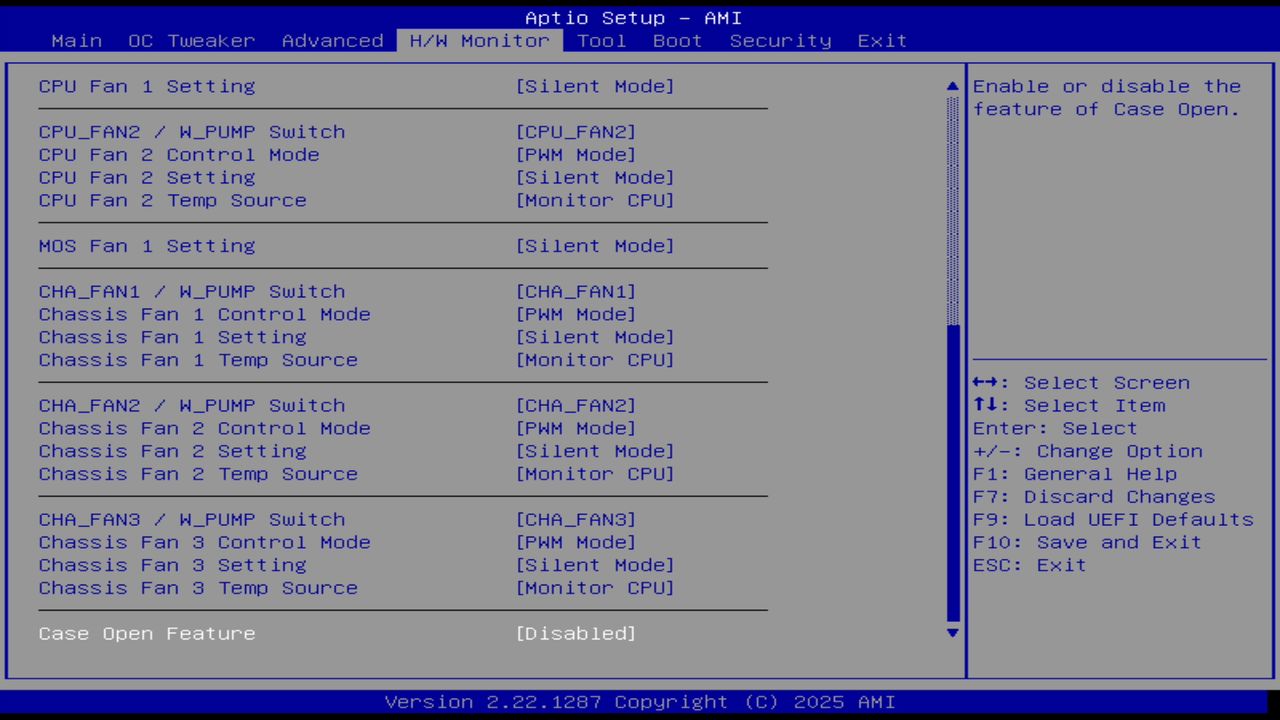This screenshot has height=720, width=1280.
Task: Open Chassis Fan 1 Temp Source options
Action: (594, 360)
